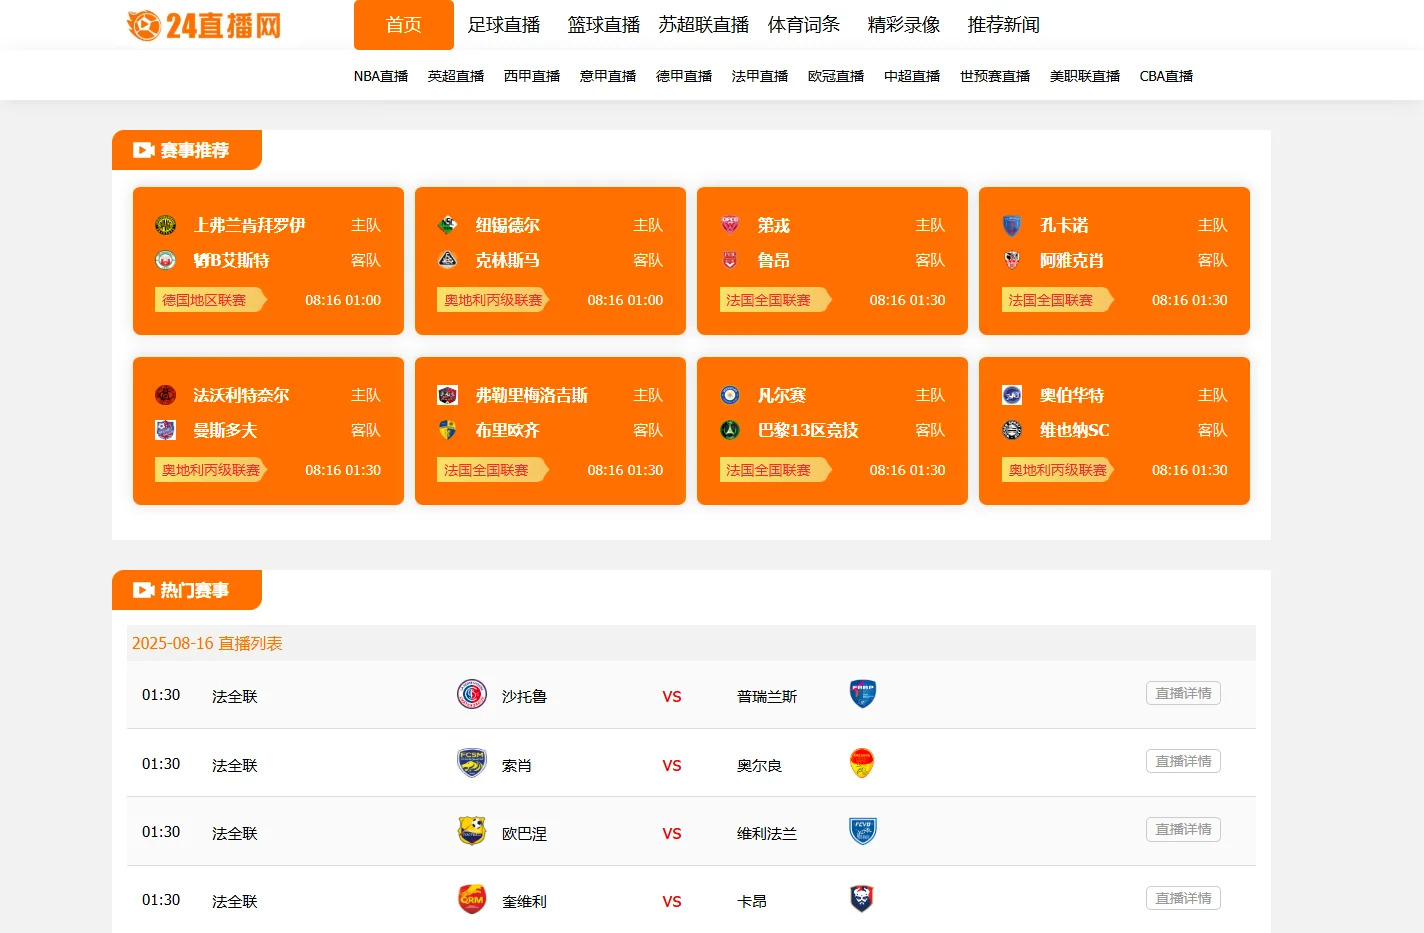Viewport: 1424px width, 933px height.
Task: Select the 首页 tab
Action: 404,25
